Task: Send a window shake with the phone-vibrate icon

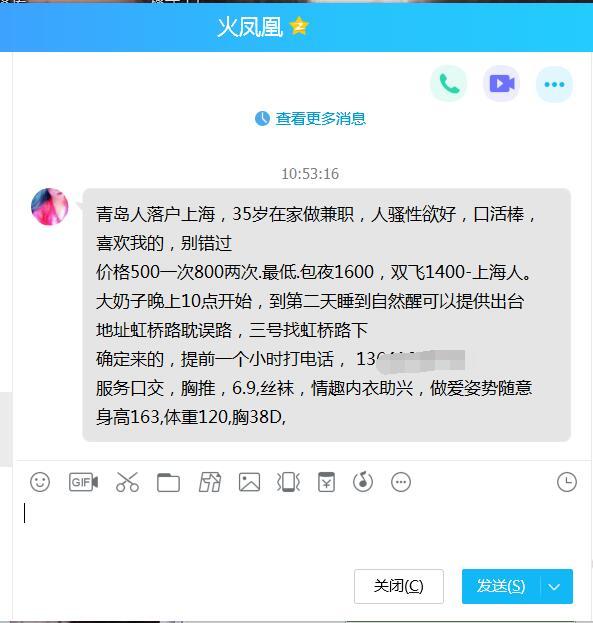Action: tap(288, 482)
